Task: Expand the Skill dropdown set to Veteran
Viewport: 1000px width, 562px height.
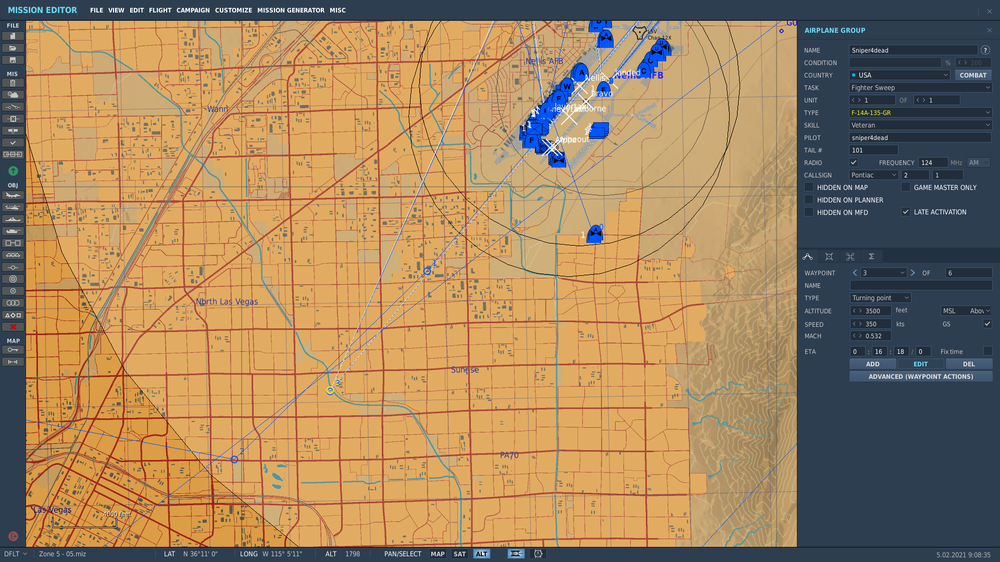Action: [x=920, y=125]
